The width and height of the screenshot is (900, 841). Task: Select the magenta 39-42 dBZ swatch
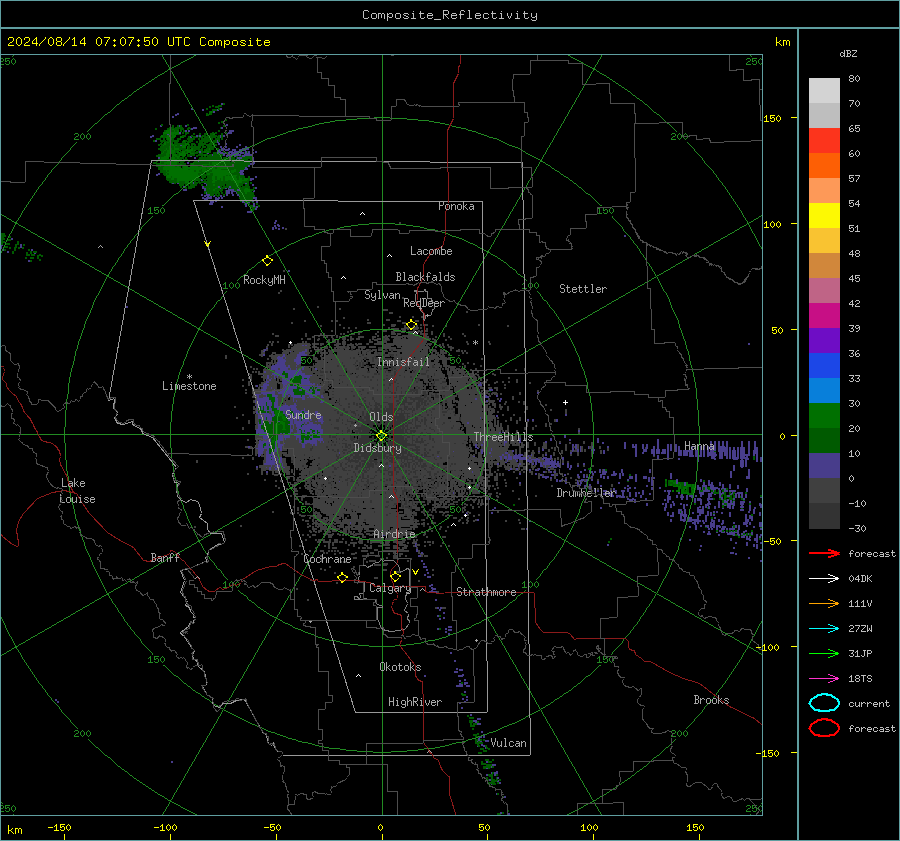click(824, 316)
